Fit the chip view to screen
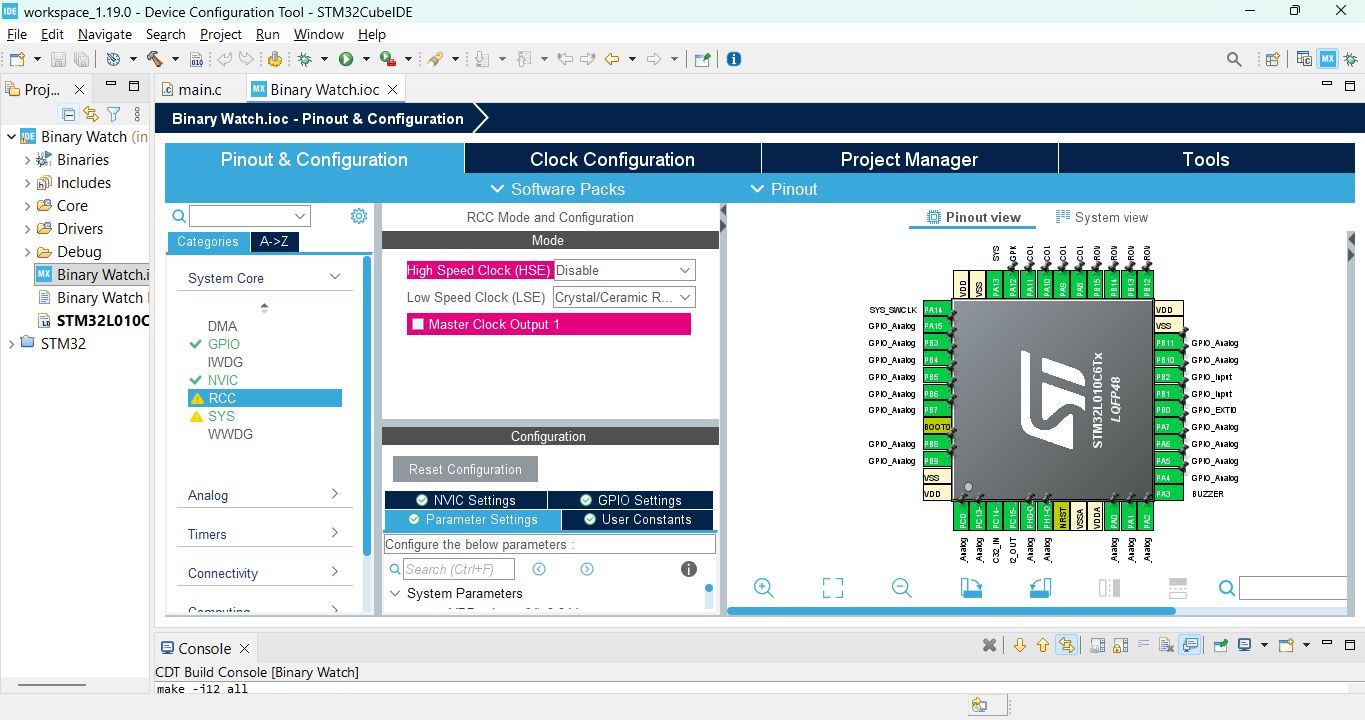 833,588
